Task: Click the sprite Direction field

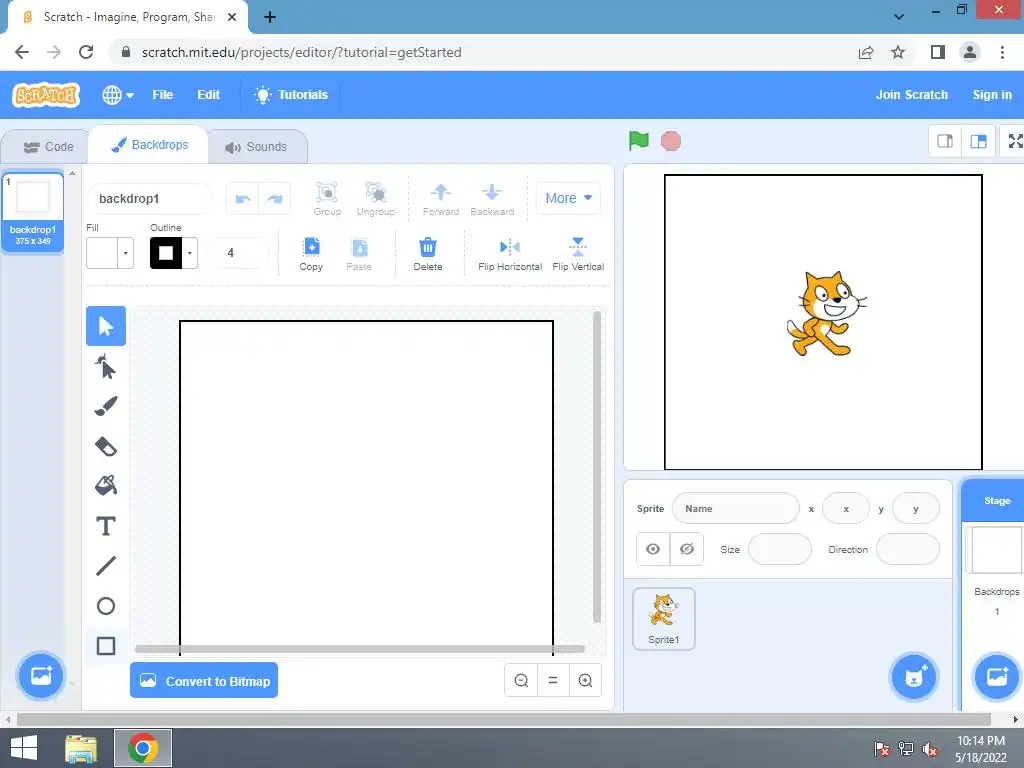Action: pos(908,549)
